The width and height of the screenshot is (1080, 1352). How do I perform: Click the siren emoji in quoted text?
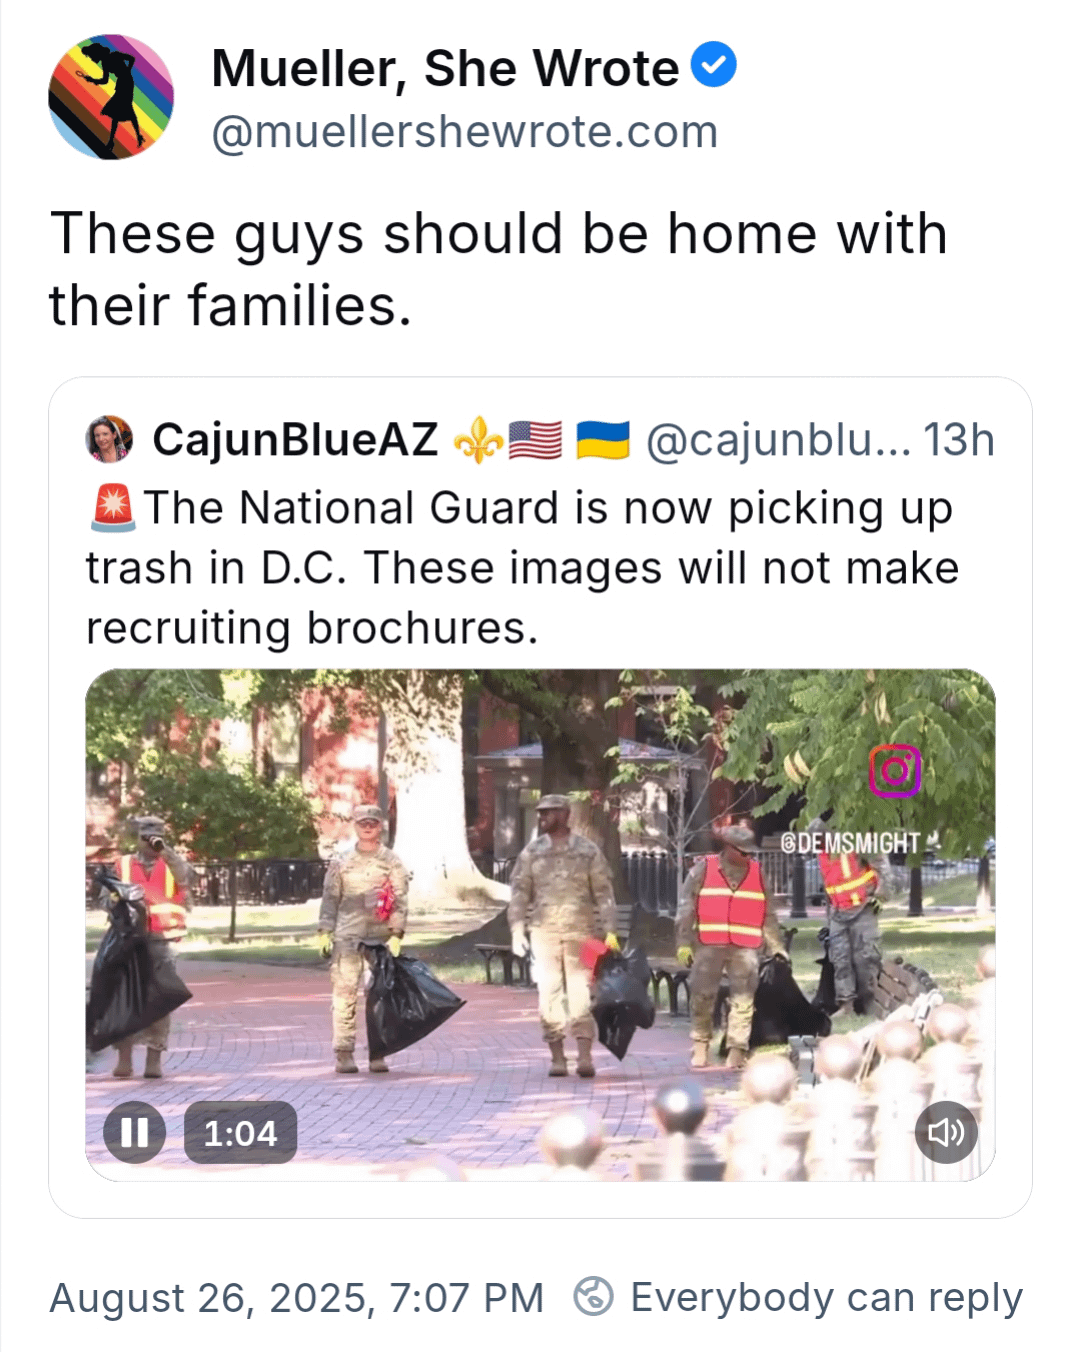[x=112, y=508]
